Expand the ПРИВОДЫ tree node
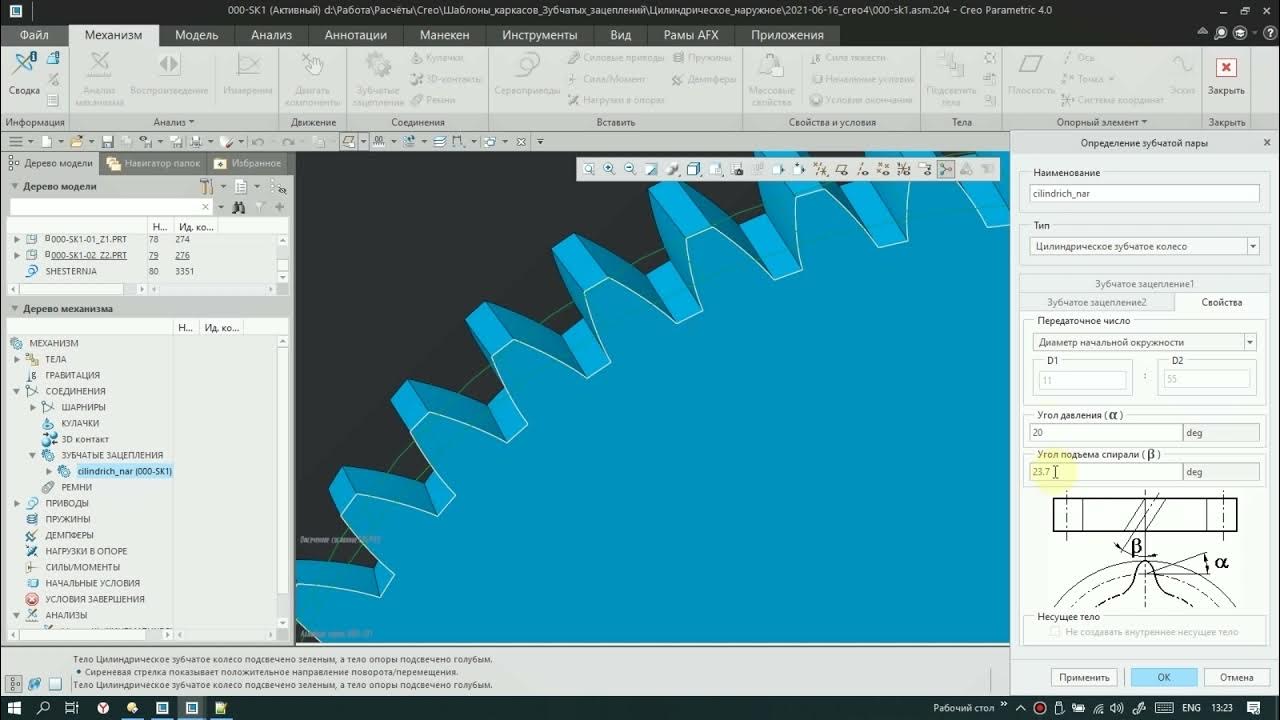Viewport: 1280px width, 720px height. (x=17, y=503)
